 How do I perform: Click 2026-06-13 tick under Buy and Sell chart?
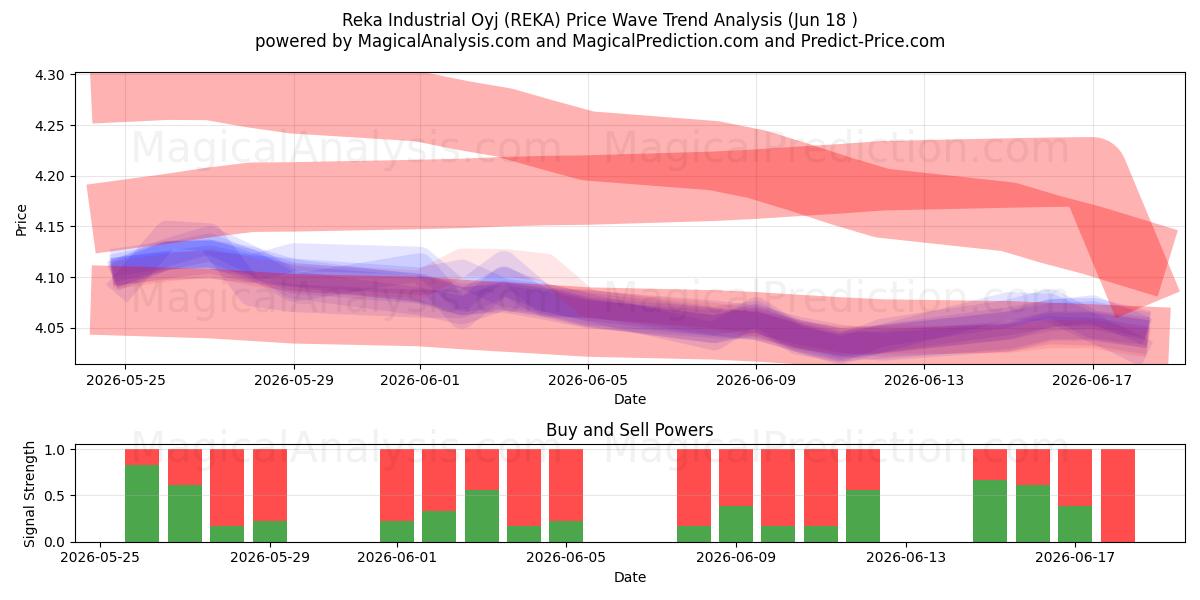click(x=905, y=558)
